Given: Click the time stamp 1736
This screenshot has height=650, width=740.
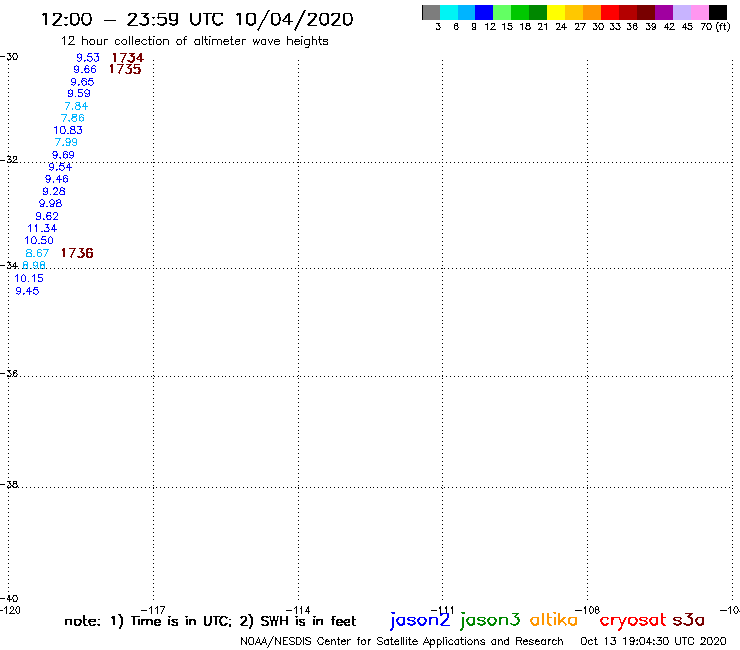Looking at the screenshot, I should click(77, 253).
